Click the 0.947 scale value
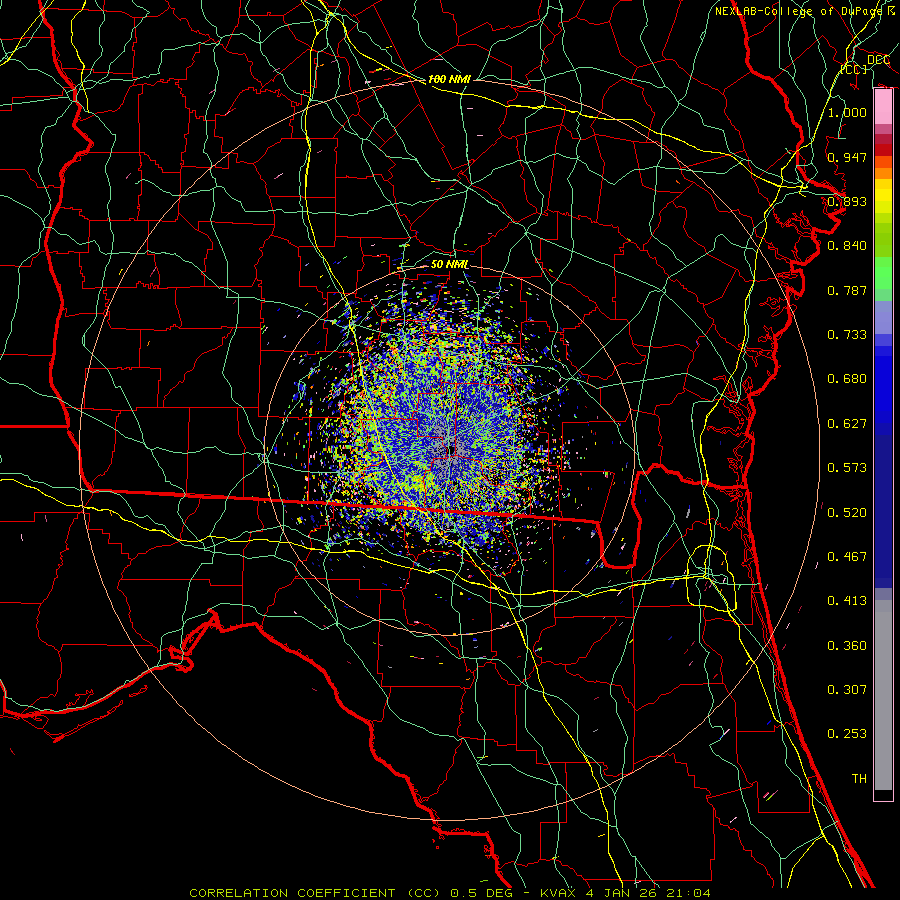This screenshot has width=900, height=900. 847,157
